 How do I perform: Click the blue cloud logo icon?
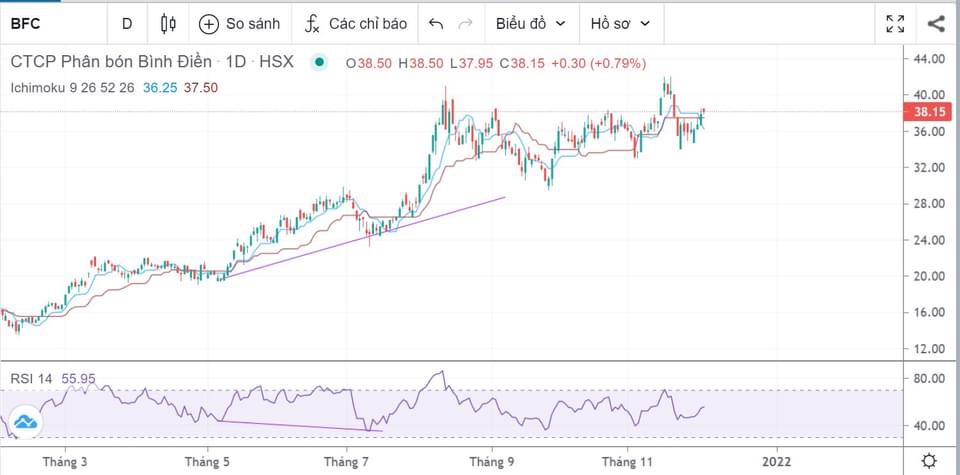(26, 421)
